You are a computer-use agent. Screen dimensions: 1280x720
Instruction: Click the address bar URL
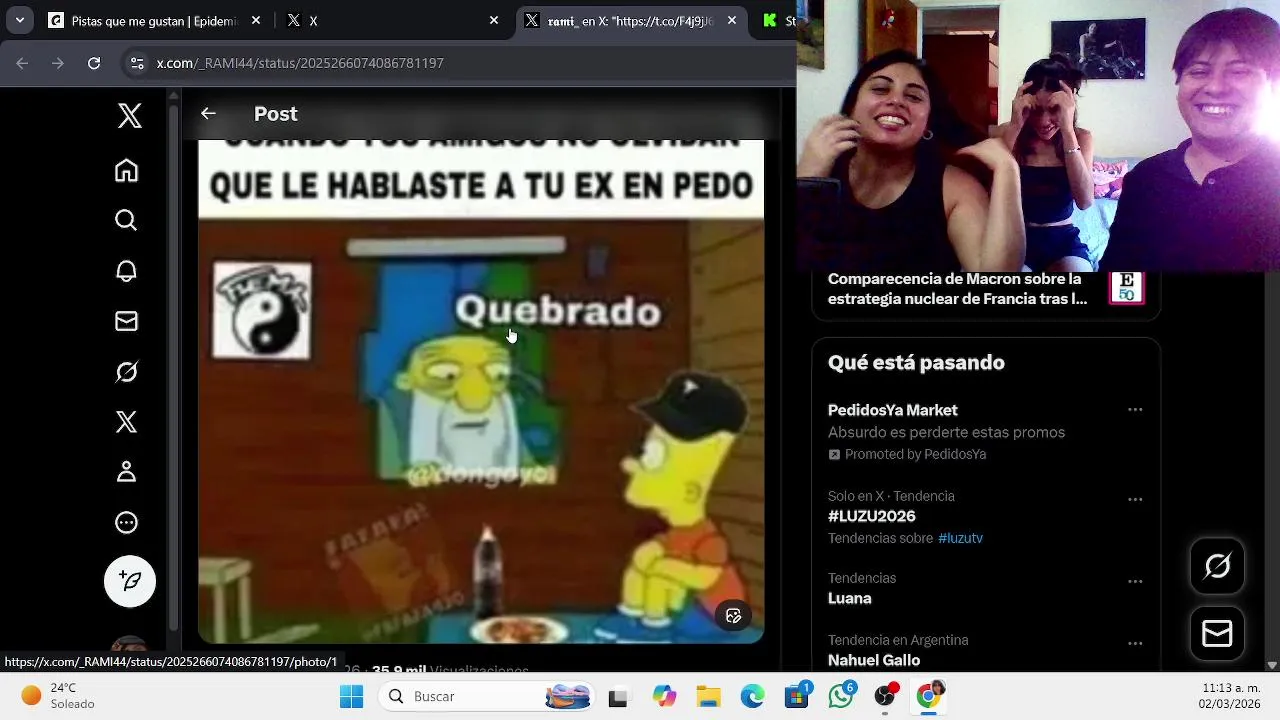pos(300,63)
